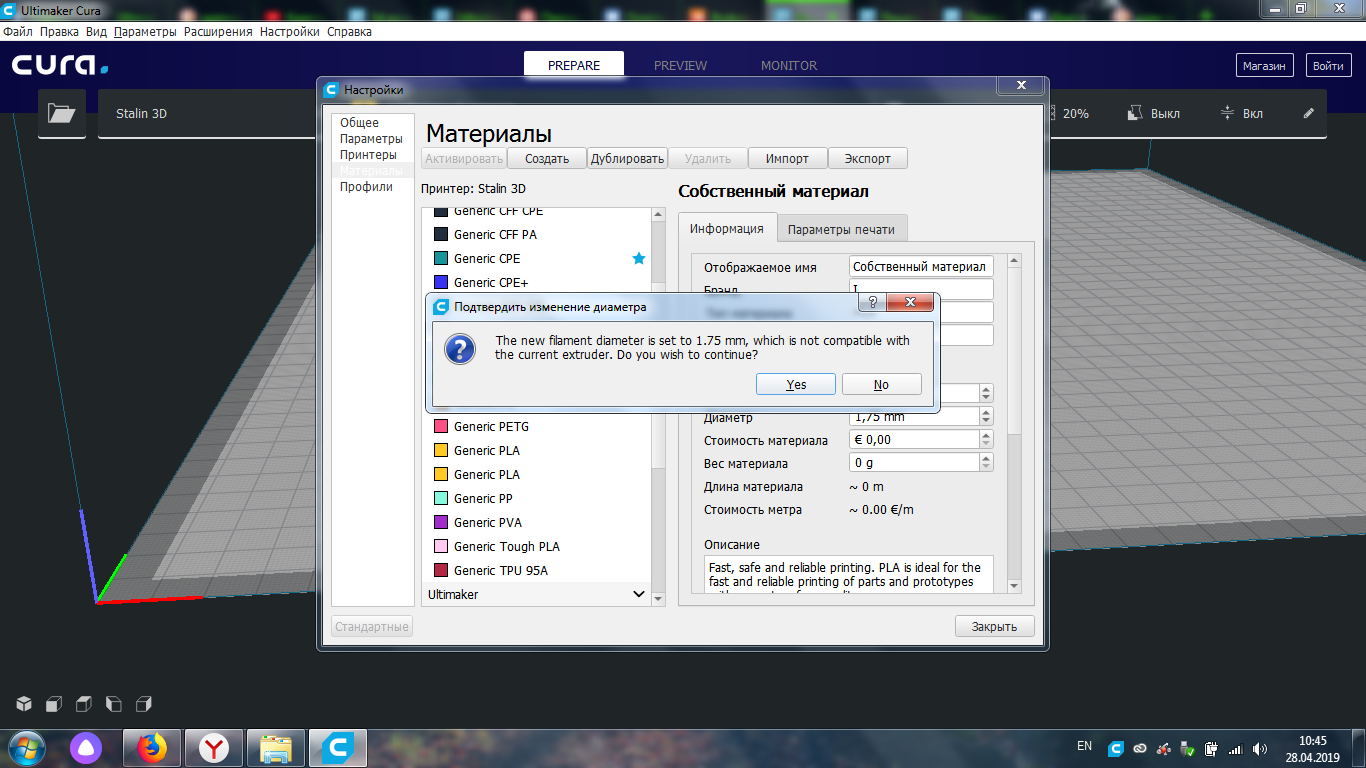Image resolution: width=1366 pixels, height=768 pixels.
Task: Click the Отображаемое имя input field
Action: click(x=921, y=267)
